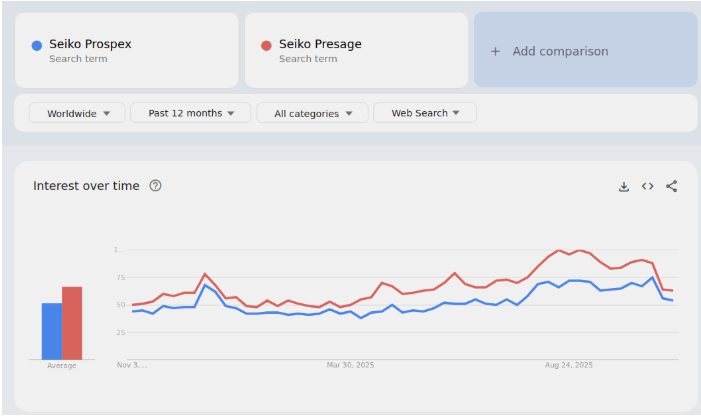
Task: Click the Interest over time heading
Action: (86, 186)
